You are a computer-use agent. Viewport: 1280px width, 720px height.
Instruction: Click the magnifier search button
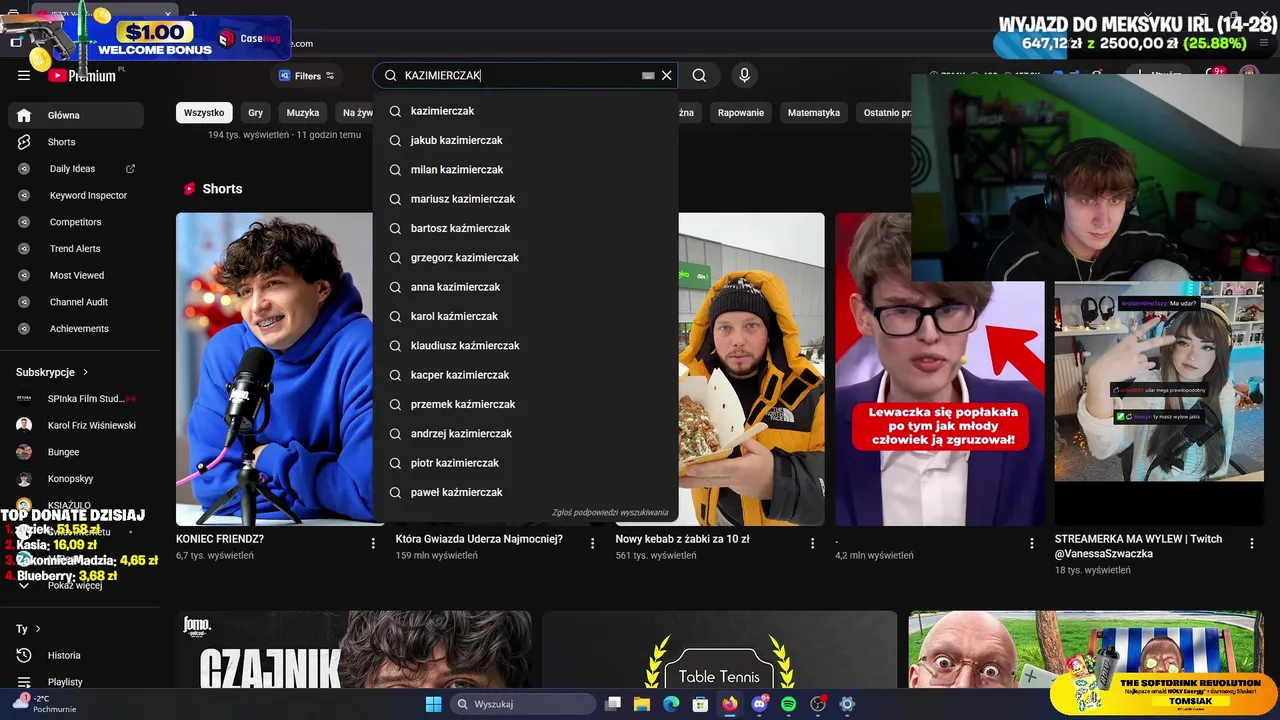pos(699,75)
